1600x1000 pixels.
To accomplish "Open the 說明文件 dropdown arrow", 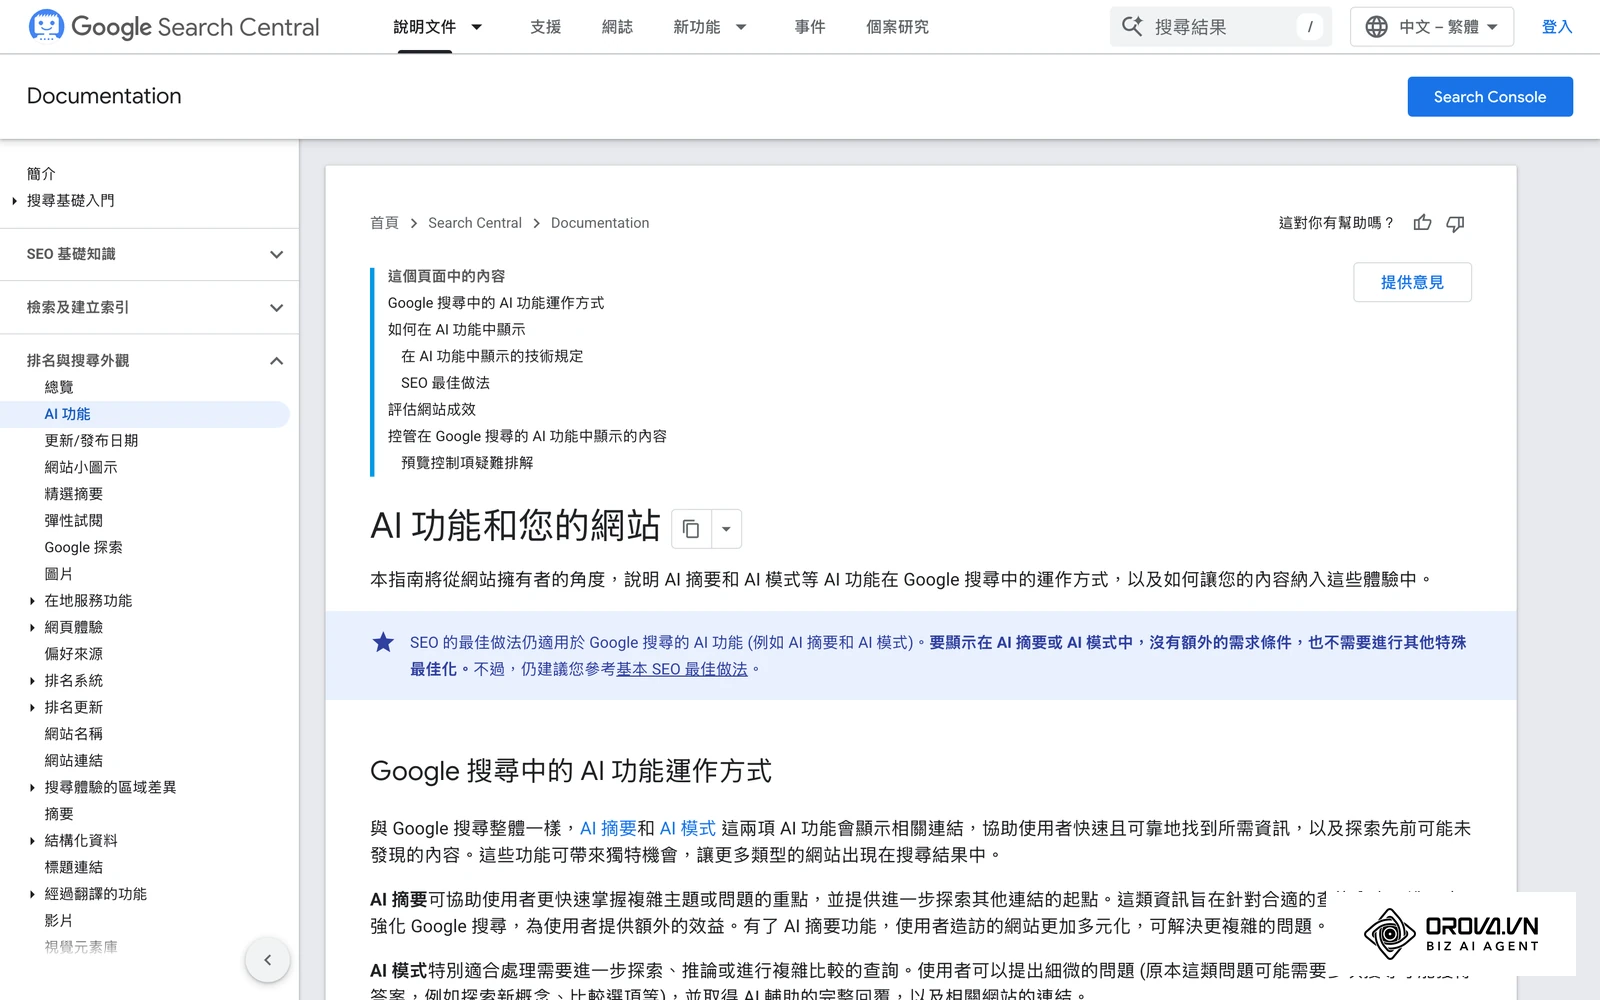I will pos(477,27).
